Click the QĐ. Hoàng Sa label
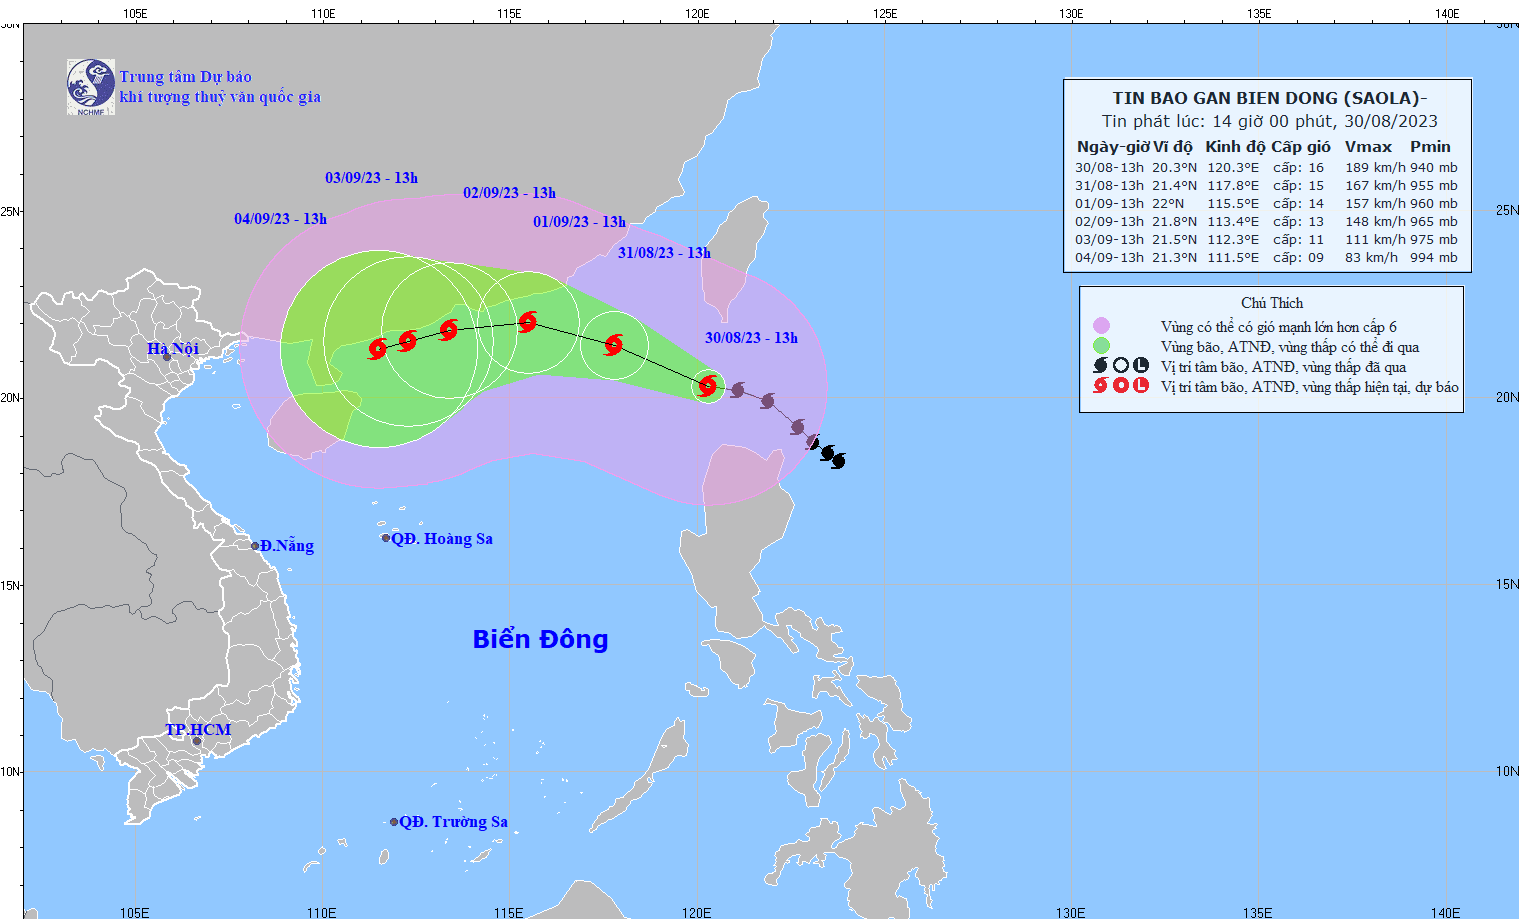The width and height of the screenshot is (1519, 919). click(442, 538)
